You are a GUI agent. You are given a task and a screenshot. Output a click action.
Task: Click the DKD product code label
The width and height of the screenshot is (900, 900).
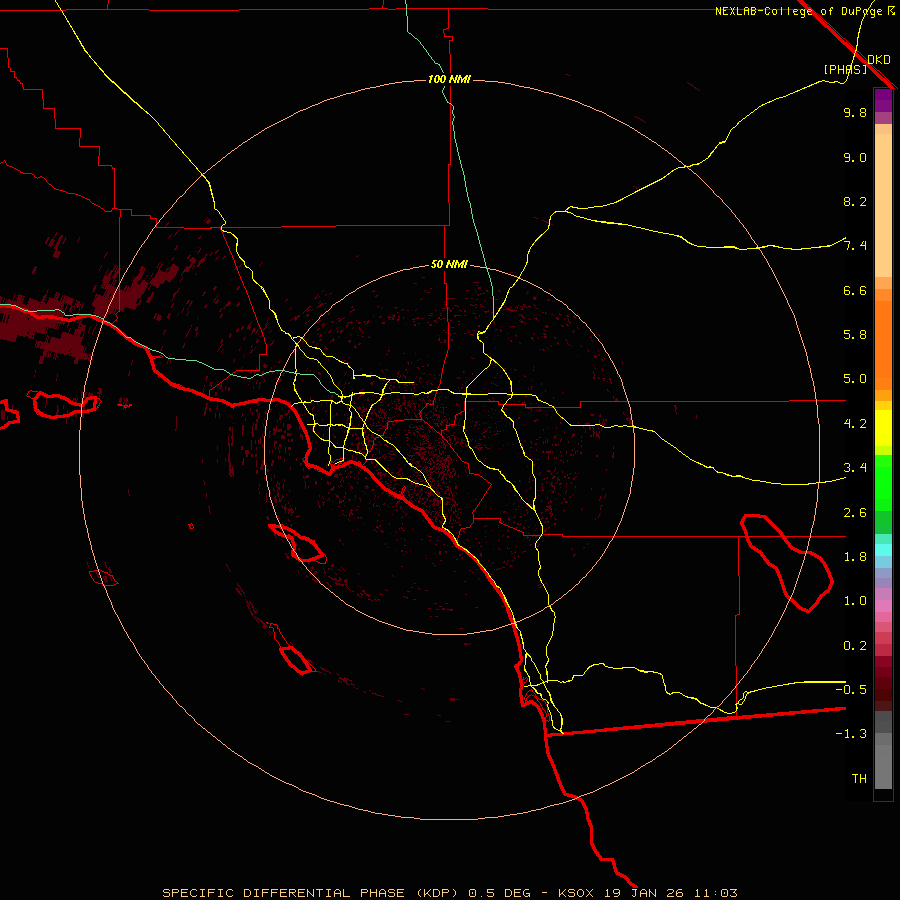point(878,60)
